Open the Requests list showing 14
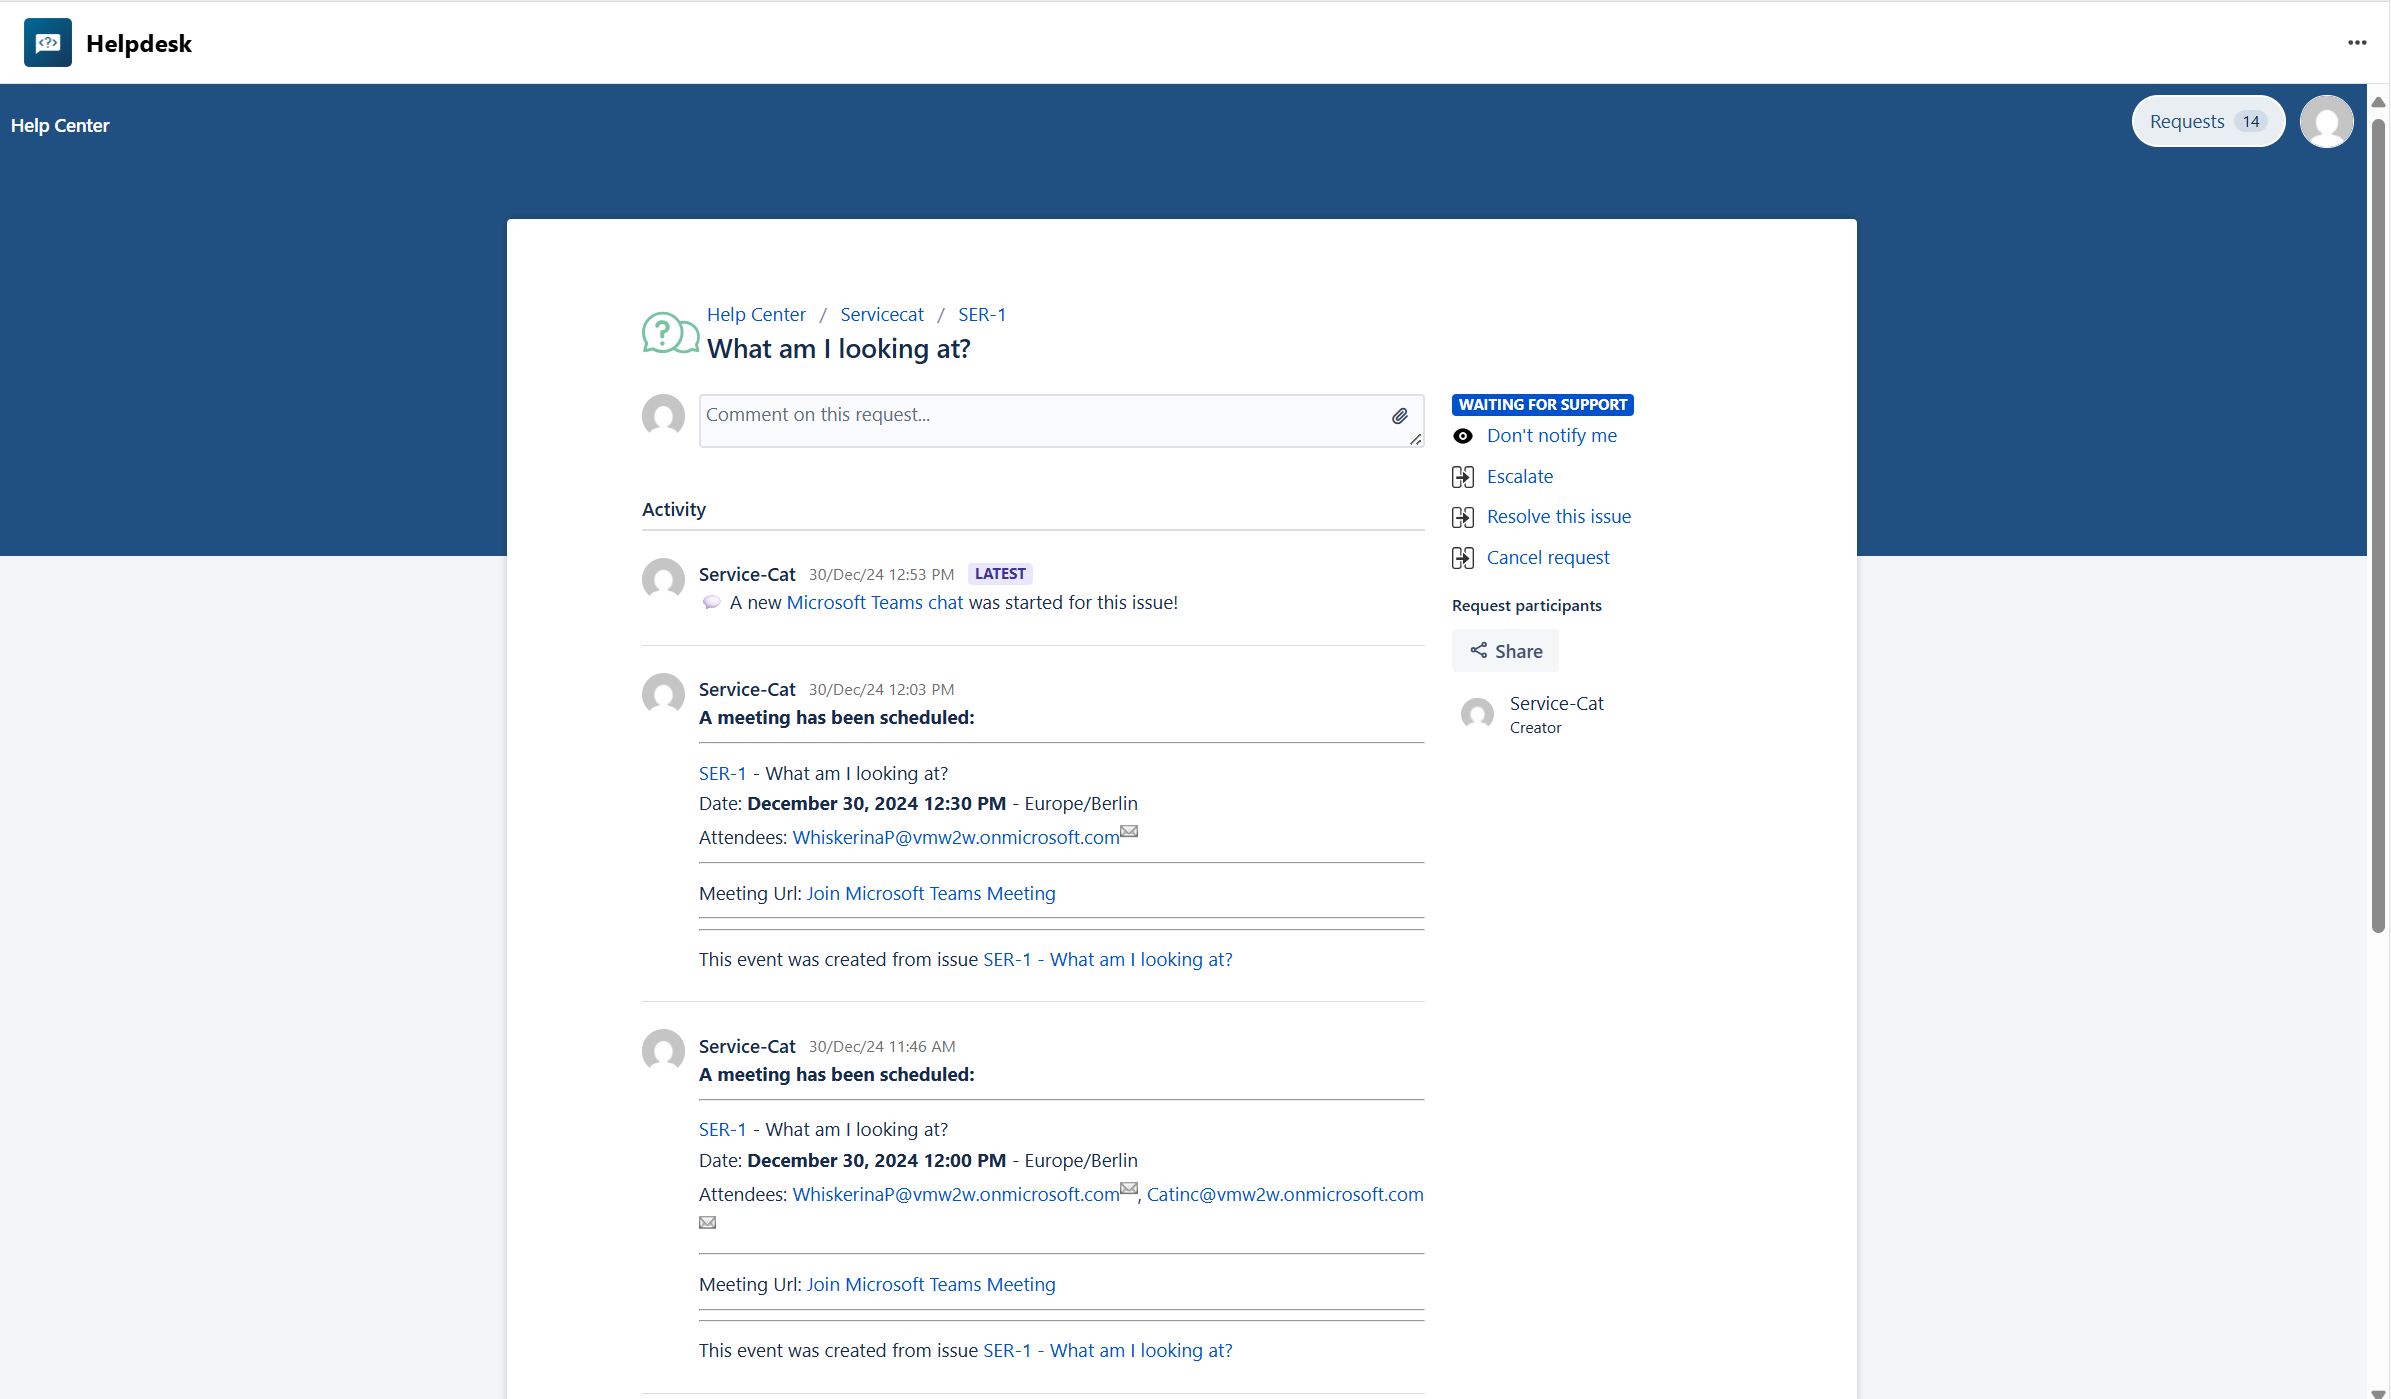Viewport: 2391px width, 1399px height. point(2206,120)
